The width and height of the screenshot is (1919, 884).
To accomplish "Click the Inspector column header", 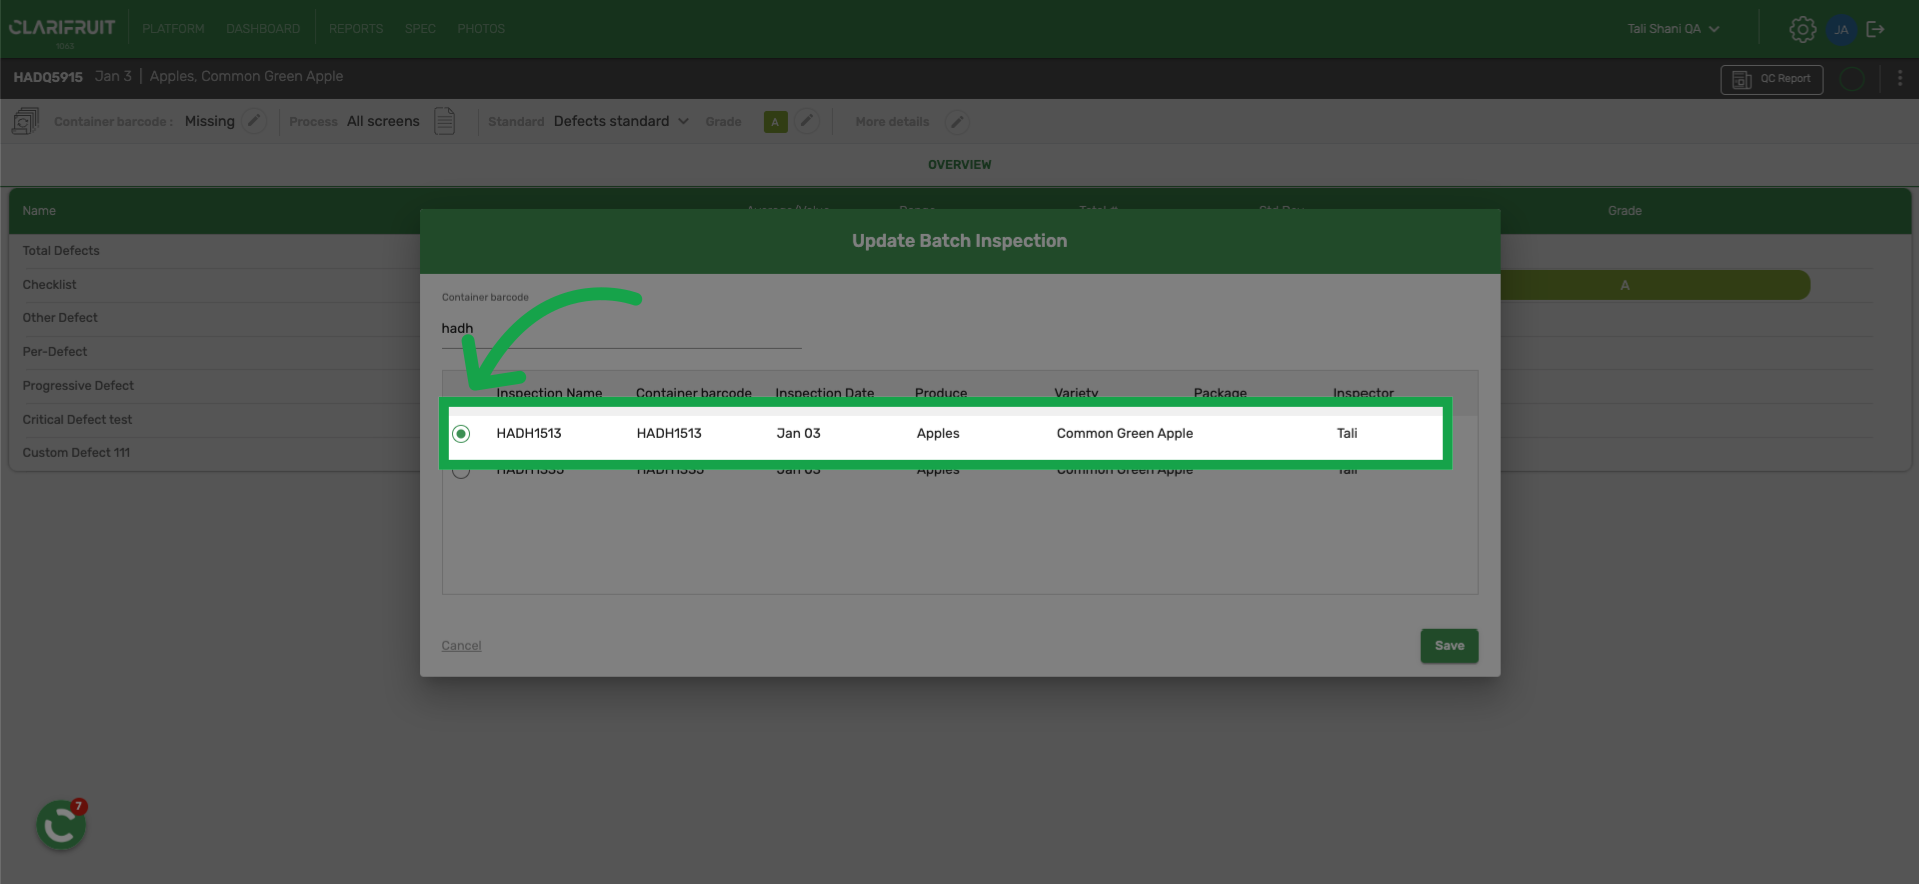I will click(1363, 392).
